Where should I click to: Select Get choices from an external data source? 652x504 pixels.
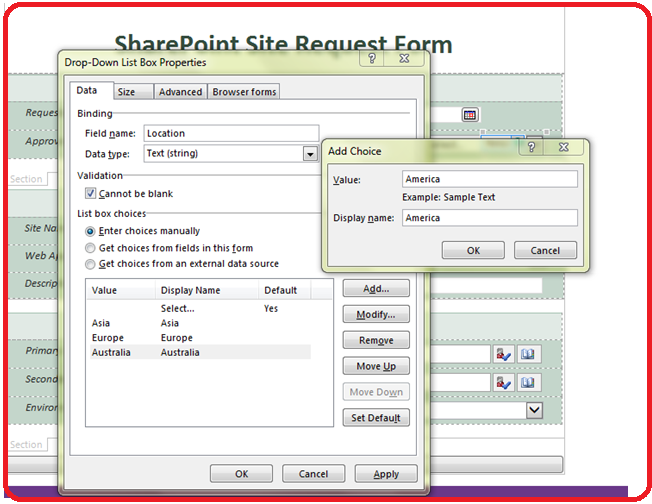90,264
